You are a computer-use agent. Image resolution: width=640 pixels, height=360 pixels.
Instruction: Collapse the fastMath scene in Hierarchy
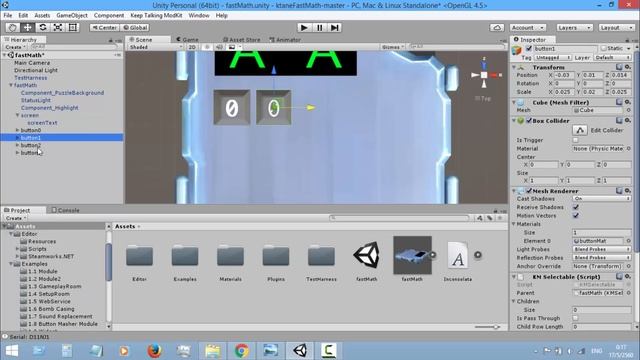point(5,55)
